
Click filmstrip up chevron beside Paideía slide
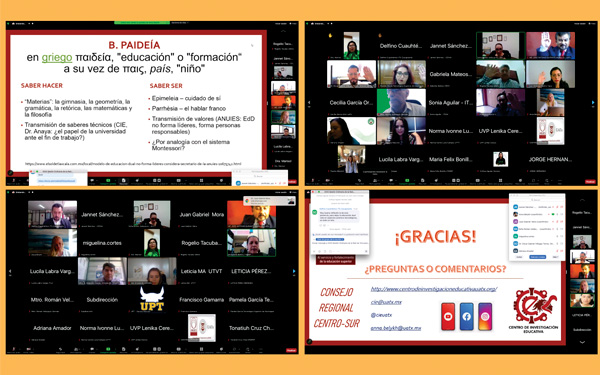point(283,31)
